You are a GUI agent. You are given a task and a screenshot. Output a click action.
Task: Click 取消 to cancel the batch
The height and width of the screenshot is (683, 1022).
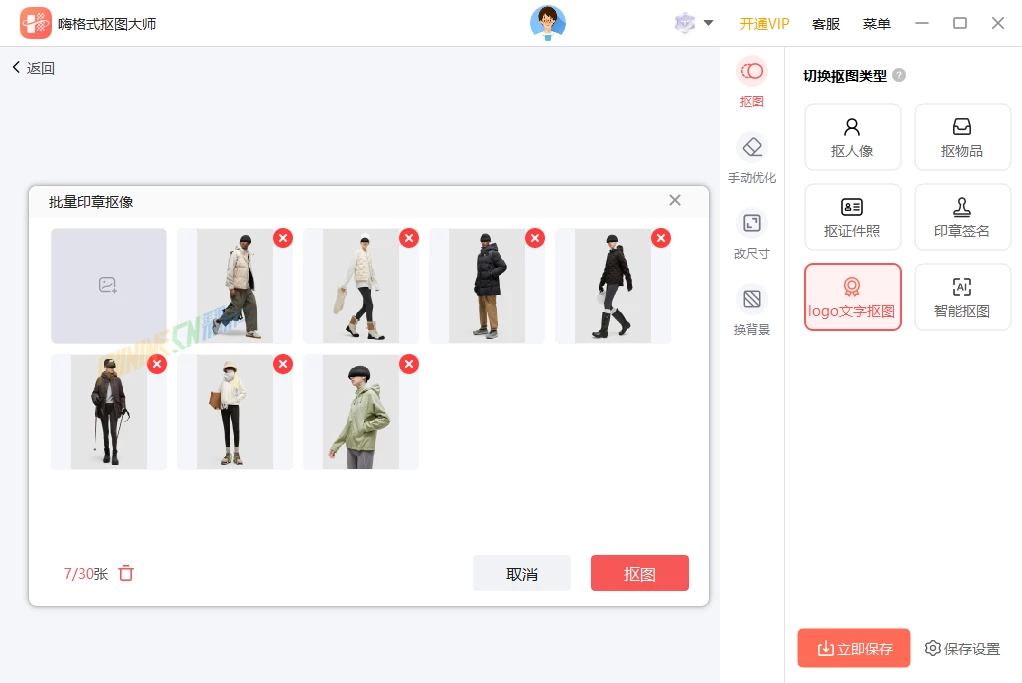pyautogui.click(x=521, y=573)
